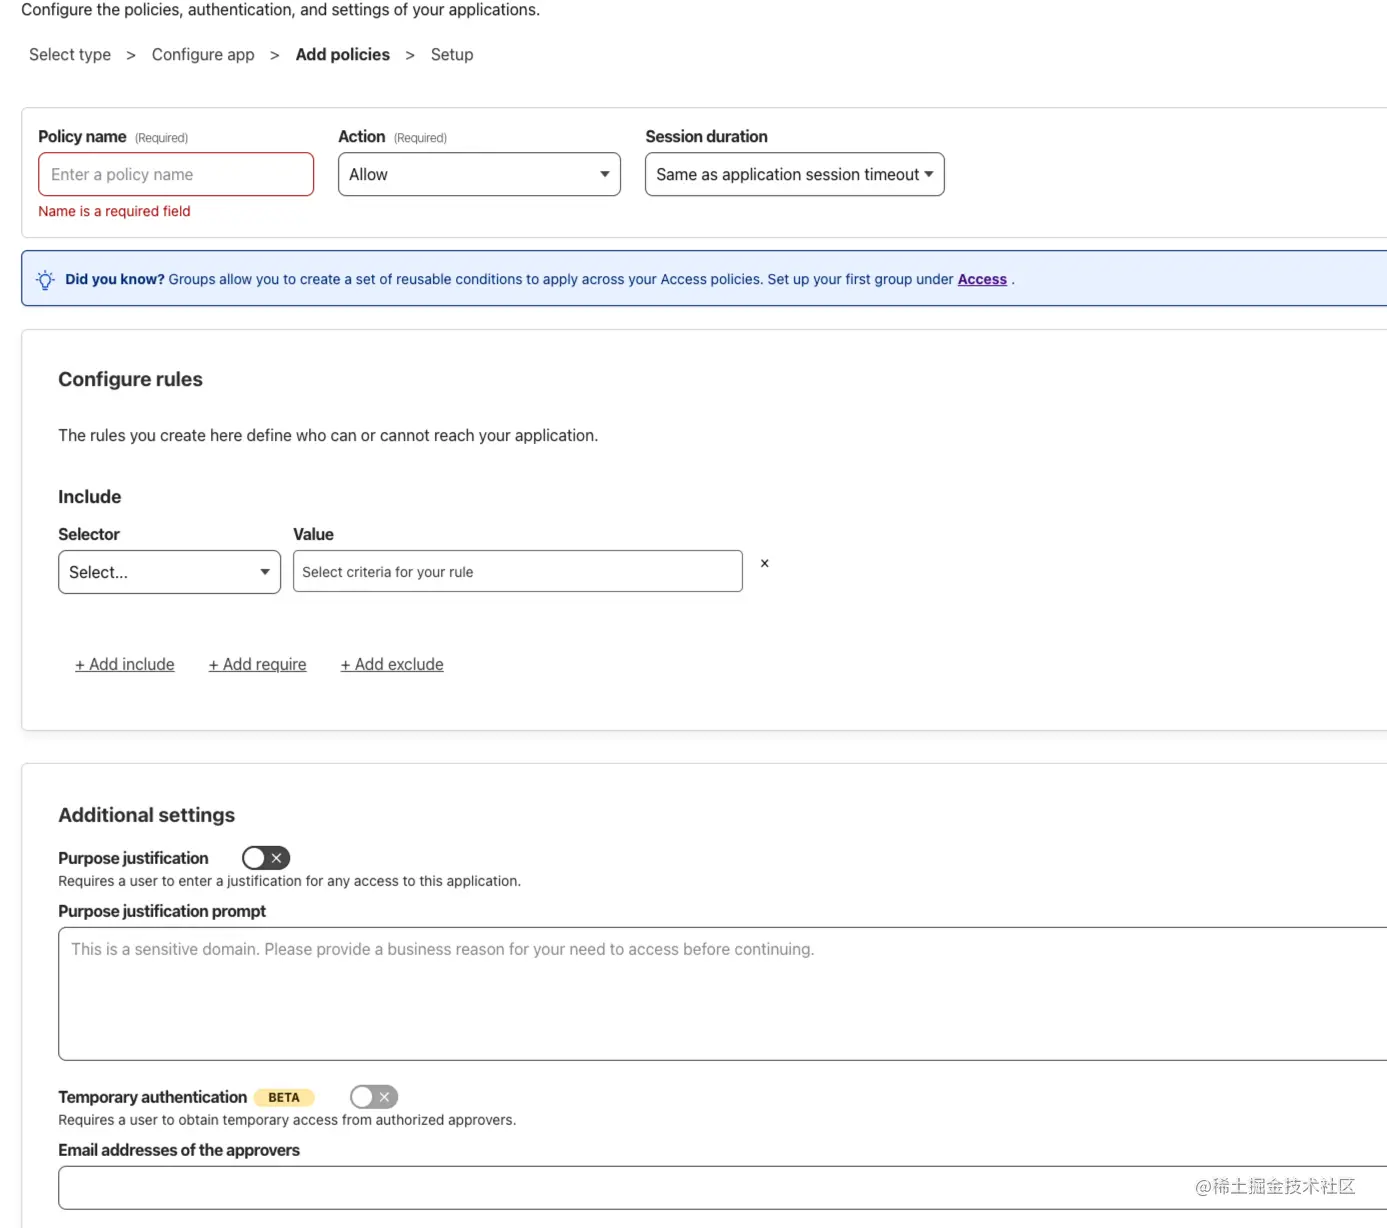Expand the Session duration dropdown
The image size is (1387, 1228).
pyautogui.click(x=795, y=174)
